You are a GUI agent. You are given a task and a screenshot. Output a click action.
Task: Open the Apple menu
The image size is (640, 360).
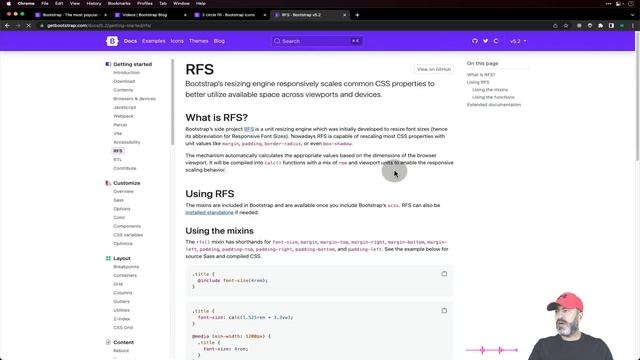tap(9, 3)
